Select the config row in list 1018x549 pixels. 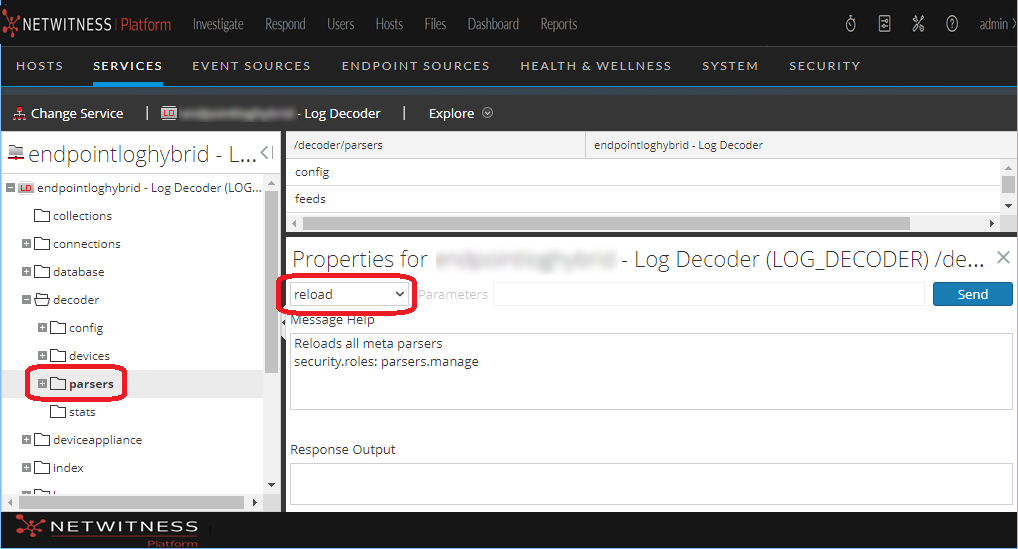point(643,172)
